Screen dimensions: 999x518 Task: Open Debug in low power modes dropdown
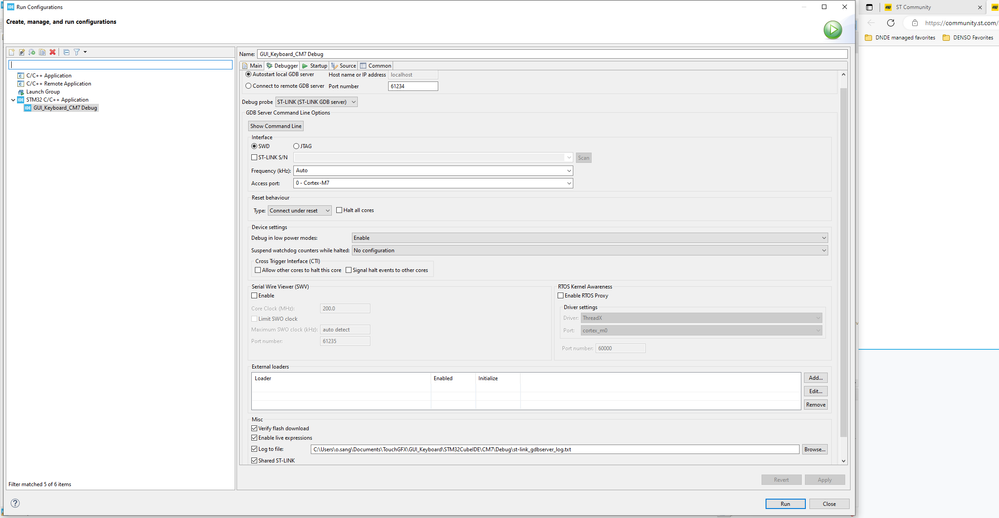point(589,238)
